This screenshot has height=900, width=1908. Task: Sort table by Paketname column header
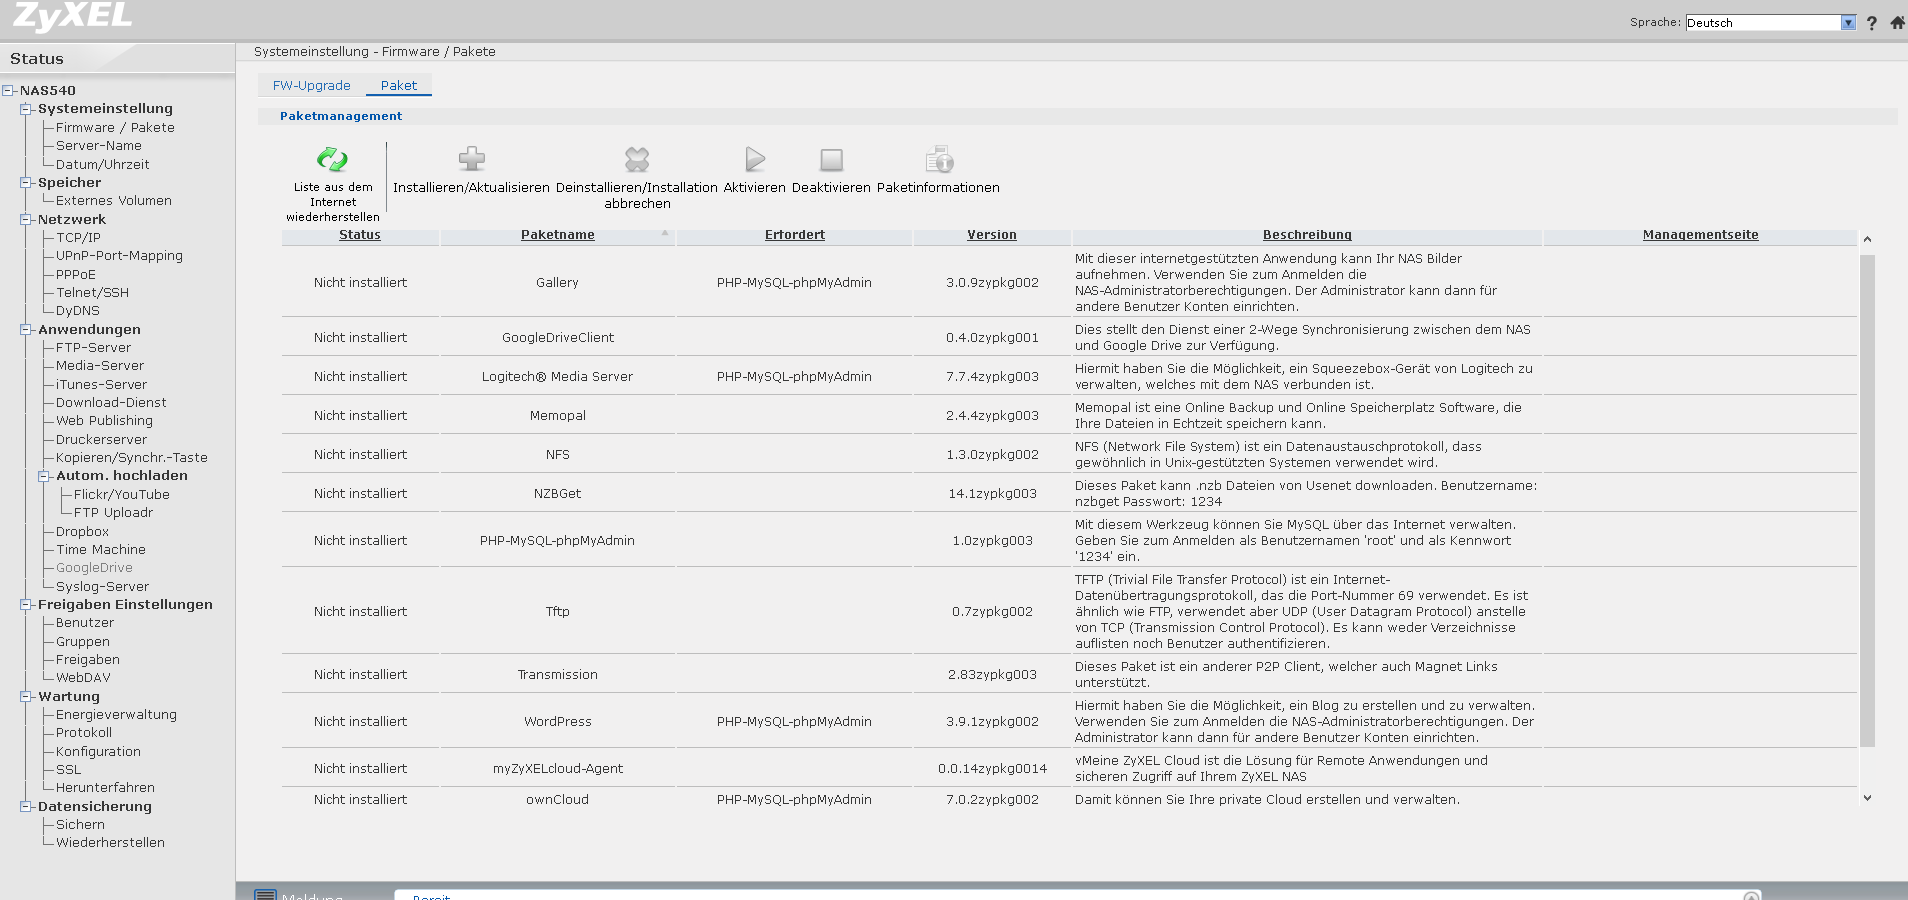(x=557, y=235)
